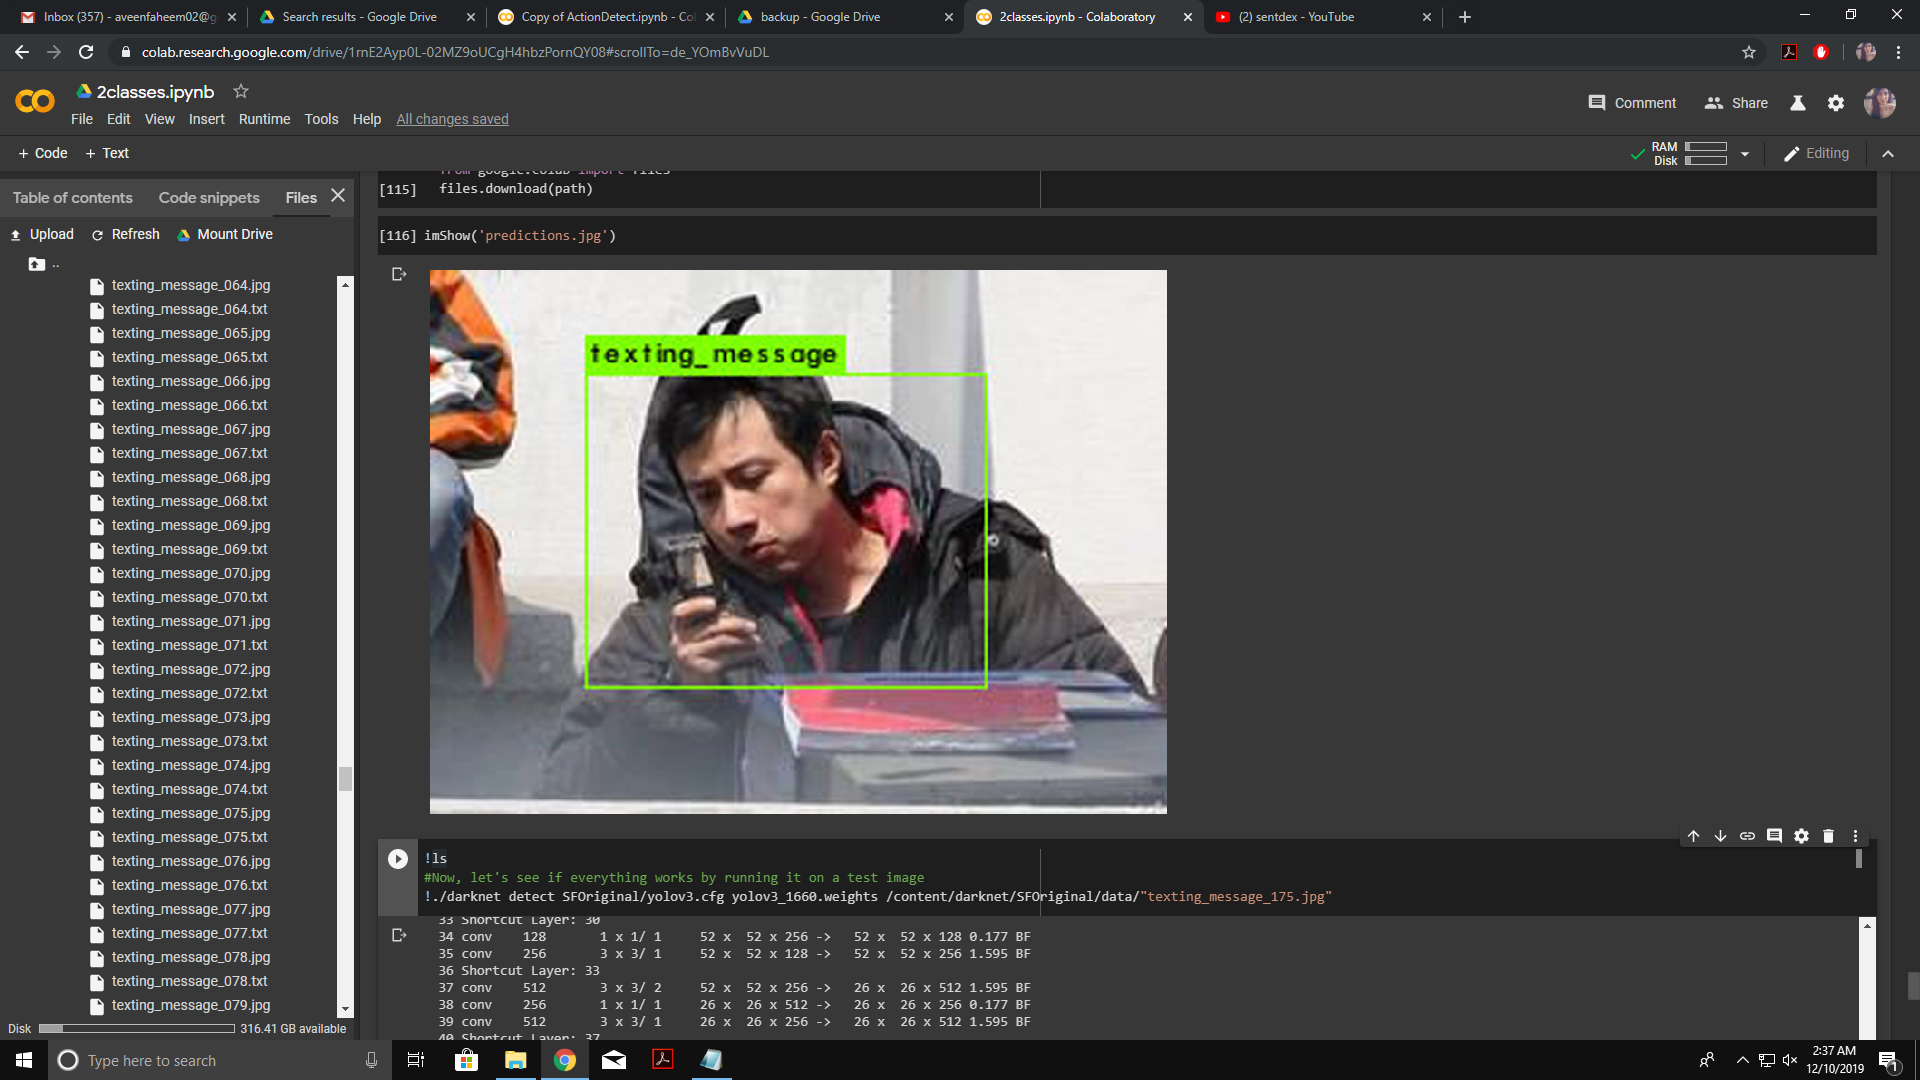Open a new Chrome tab

click(1465, 17)
